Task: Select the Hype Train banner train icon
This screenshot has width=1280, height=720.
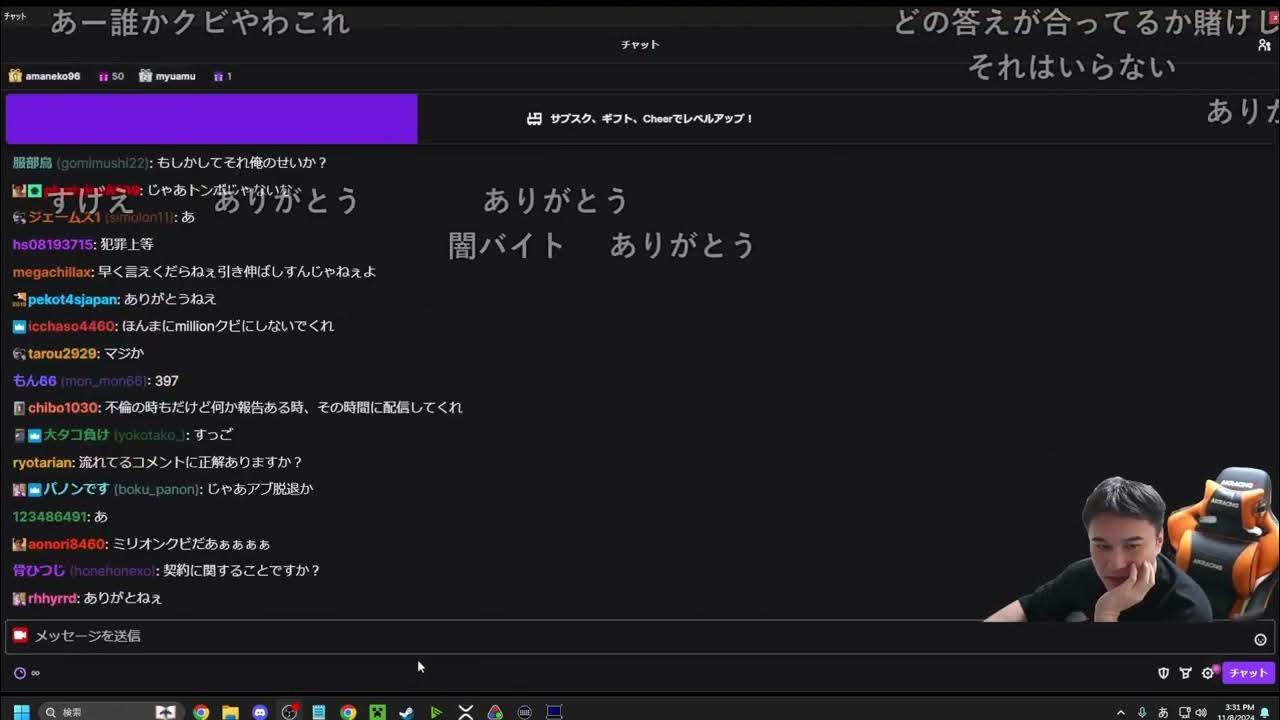Action: 534,118
